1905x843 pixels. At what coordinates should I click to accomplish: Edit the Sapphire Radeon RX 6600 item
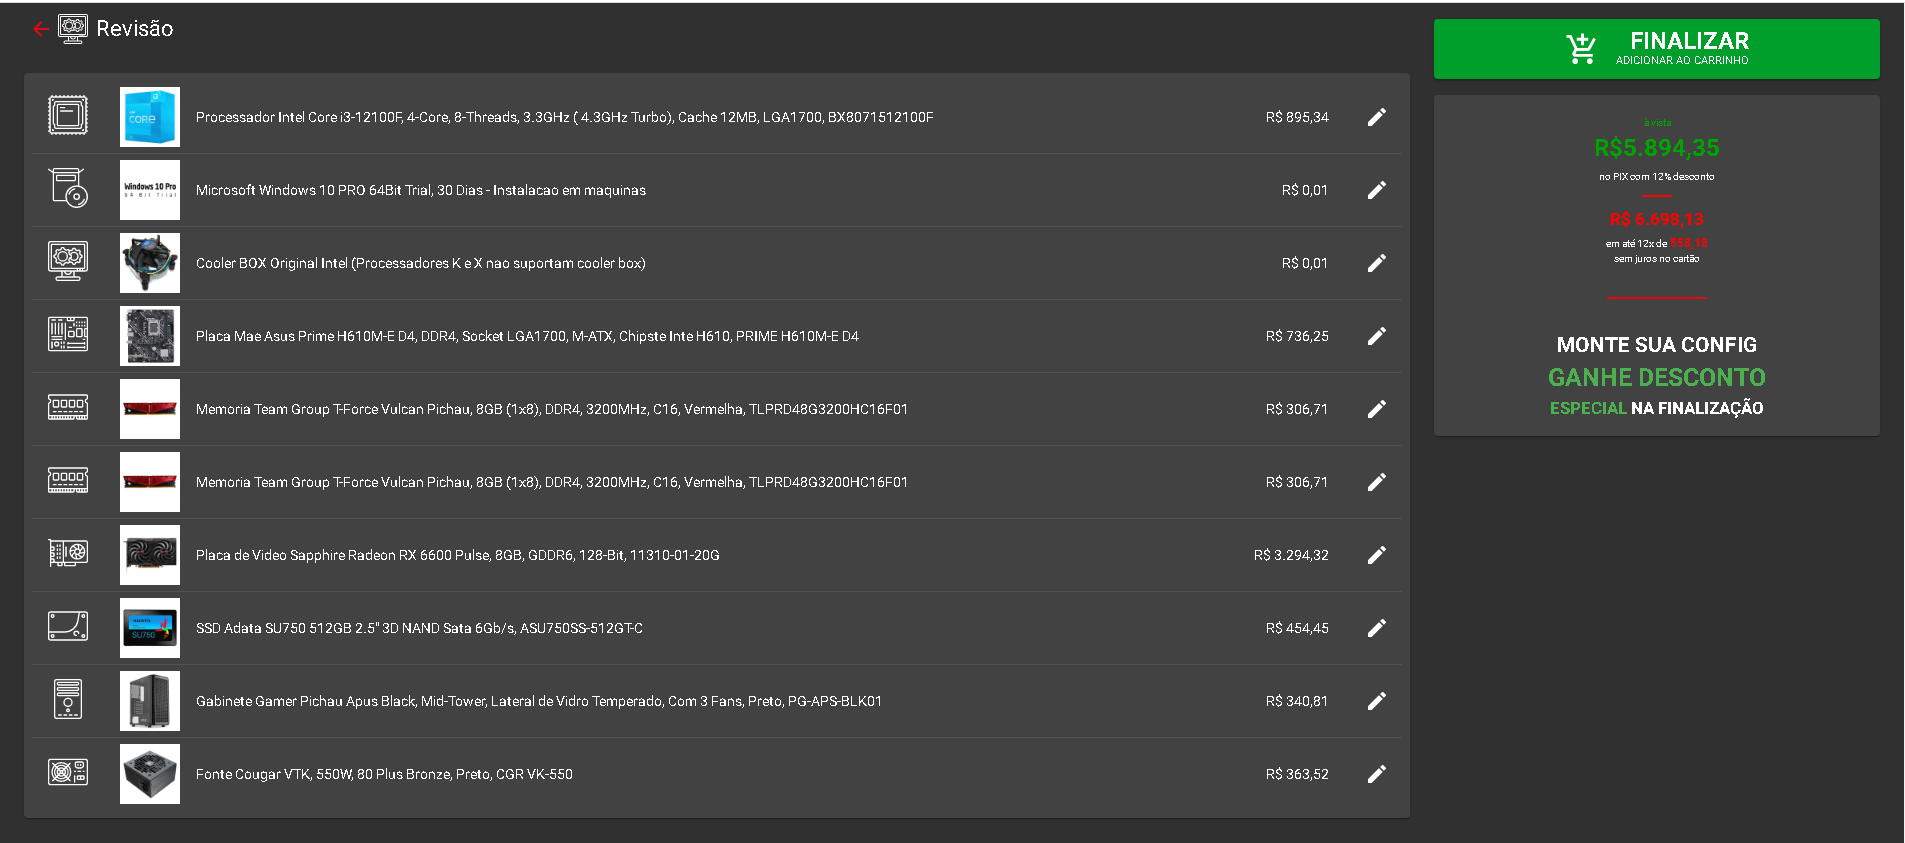pos(1377,555)
